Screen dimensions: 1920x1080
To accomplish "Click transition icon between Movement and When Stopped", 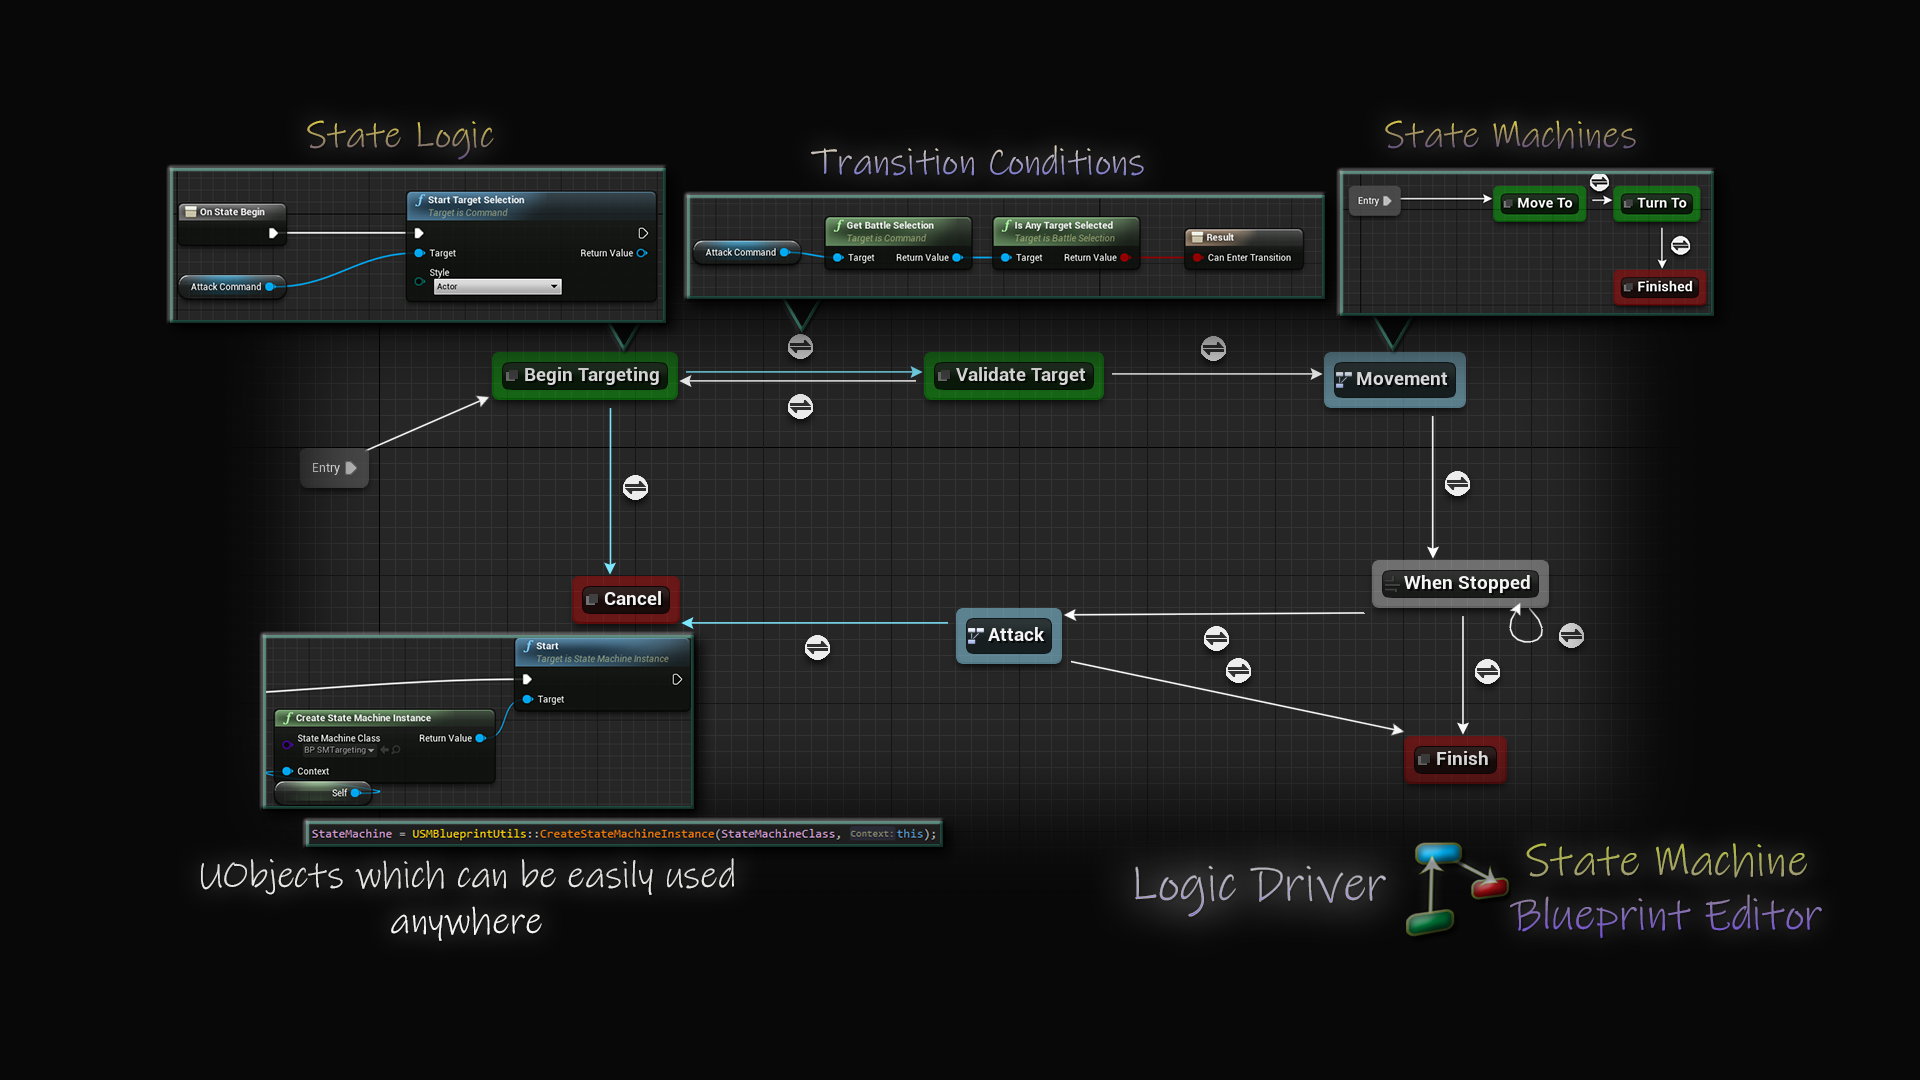I will coord(1457,484).
